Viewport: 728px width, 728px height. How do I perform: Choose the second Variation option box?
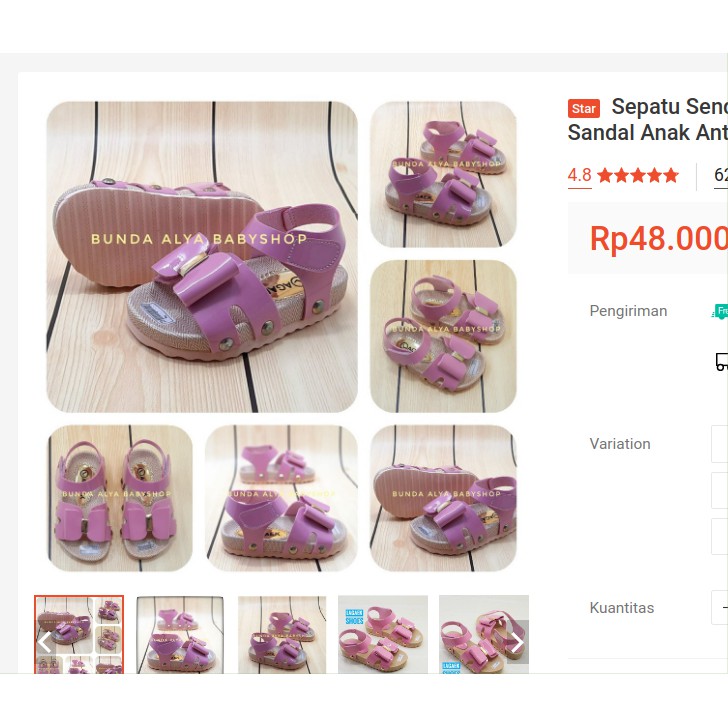[720, 490]
